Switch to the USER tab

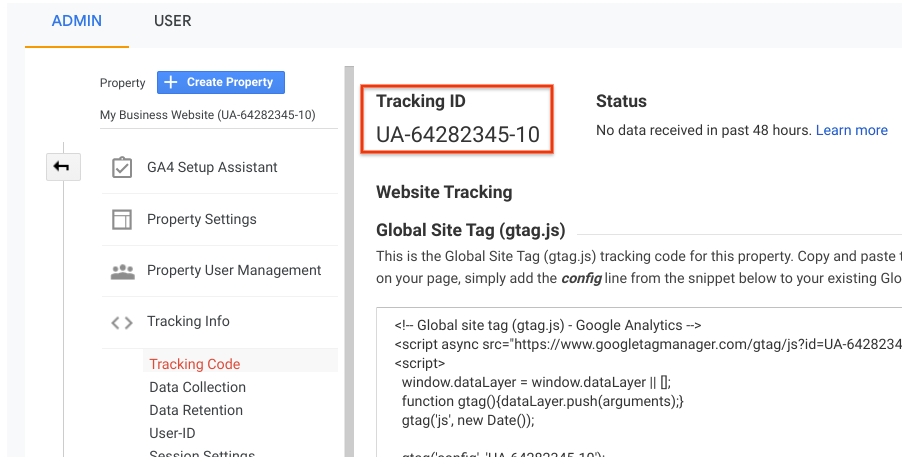[x=172, y=21]
